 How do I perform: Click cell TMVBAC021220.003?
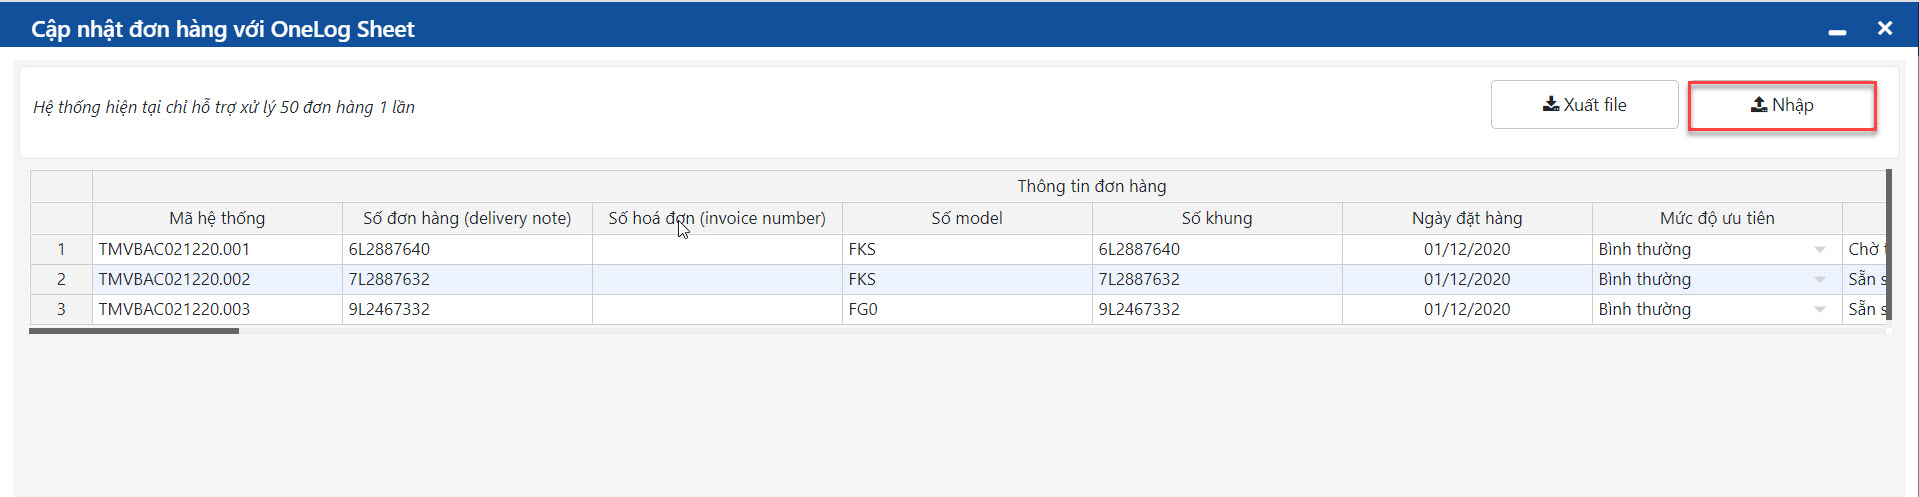click(217, 309)
